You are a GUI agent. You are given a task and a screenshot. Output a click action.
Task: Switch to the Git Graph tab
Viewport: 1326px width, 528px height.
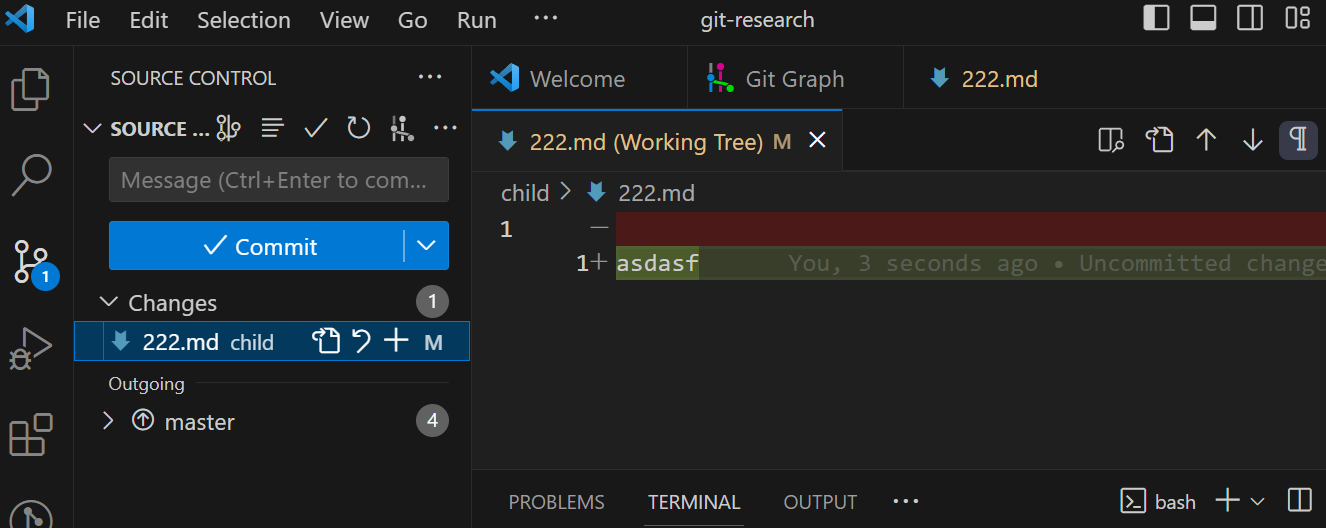coord(794,79)
